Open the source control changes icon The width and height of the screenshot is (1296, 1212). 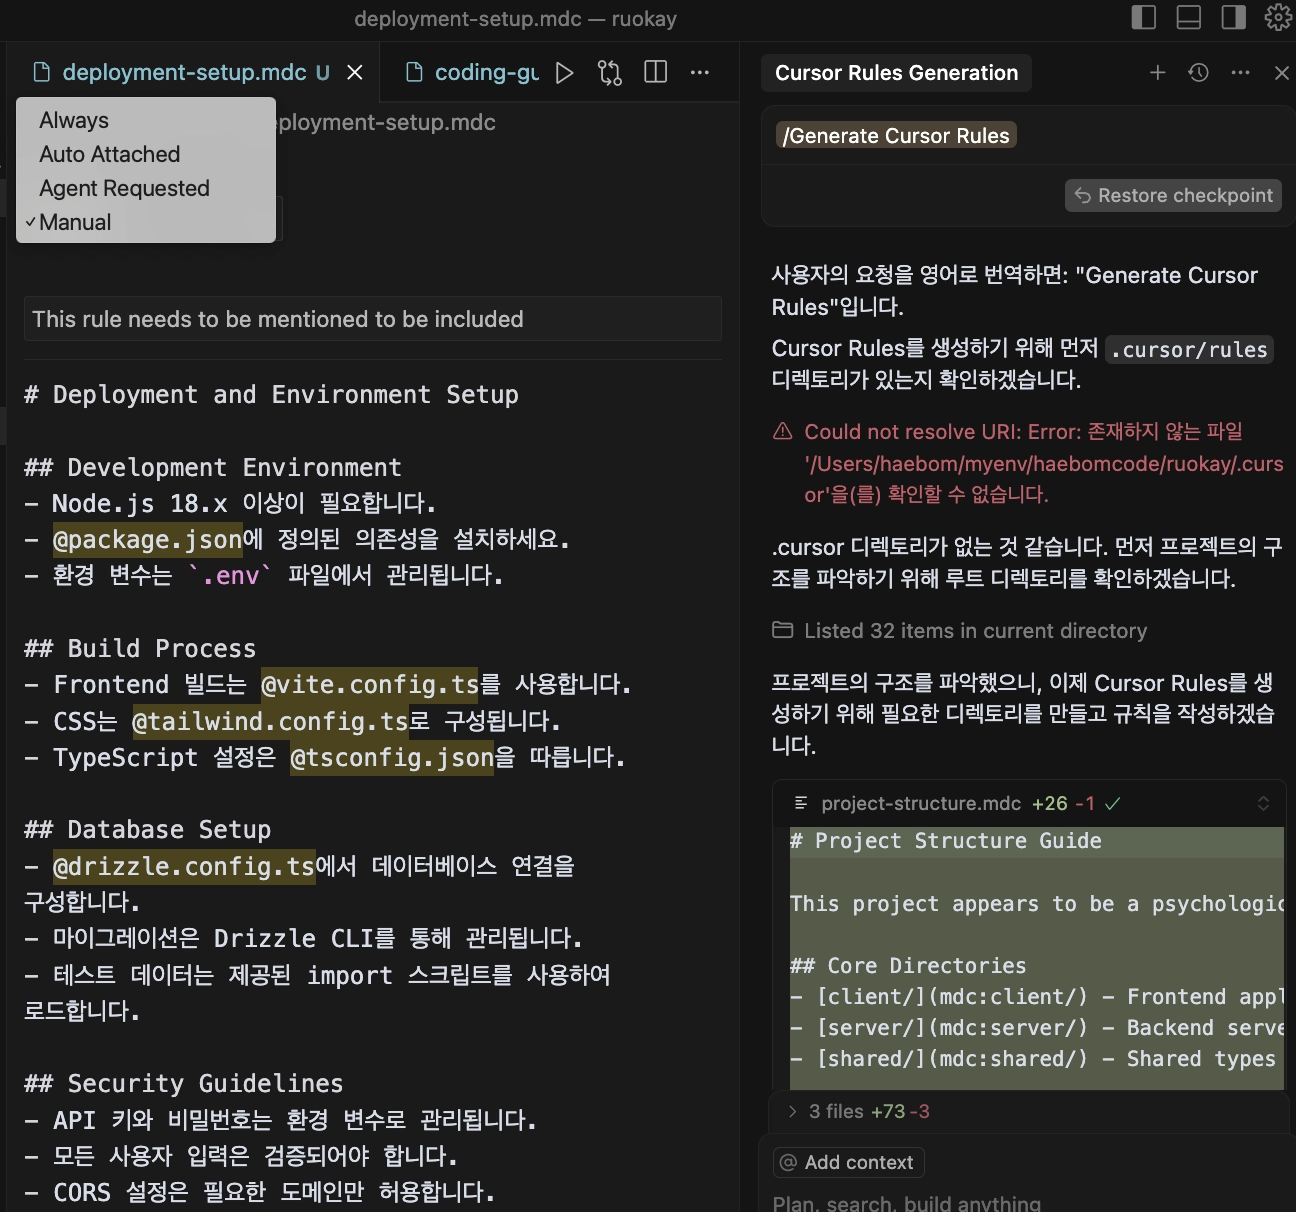coord(609,73)
